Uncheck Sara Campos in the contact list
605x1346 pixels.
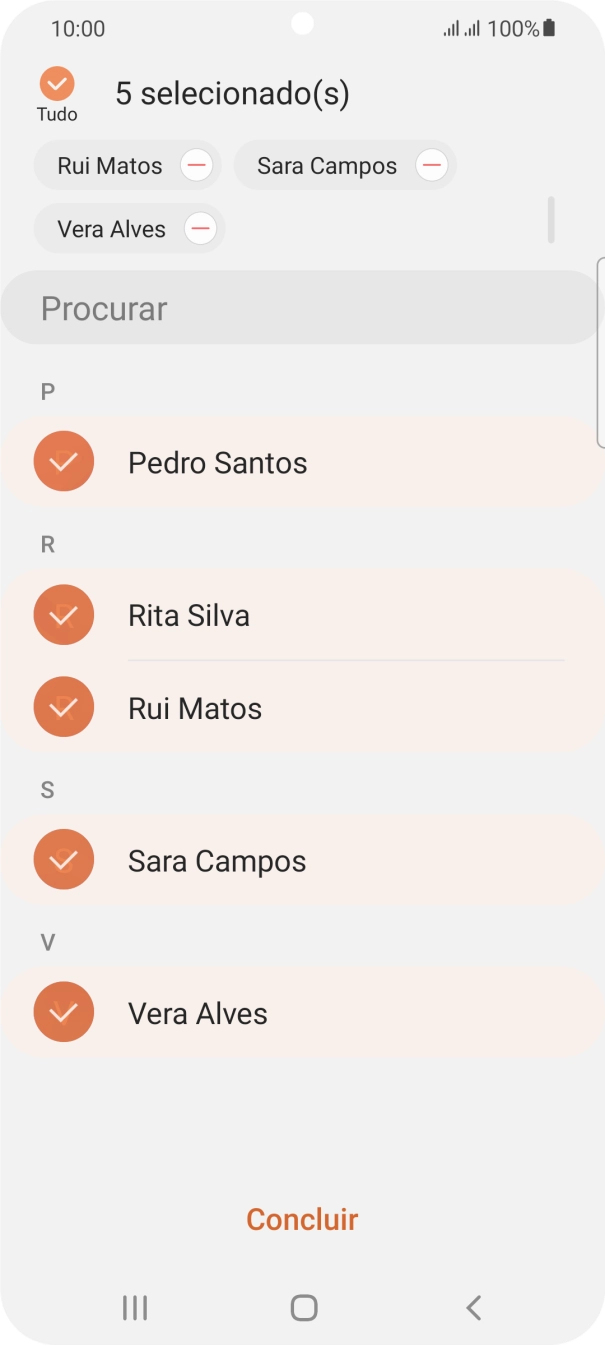(x=63, y=859)
